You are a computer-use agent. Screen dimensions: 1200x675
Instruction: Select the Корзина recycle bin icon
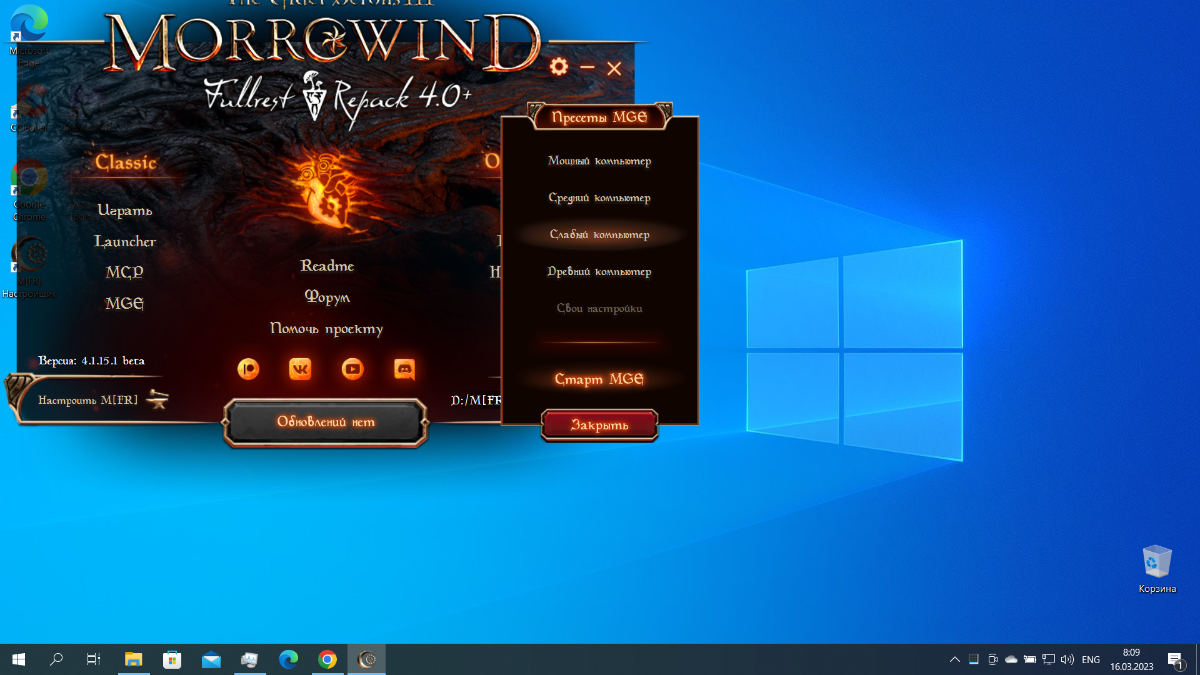[1157, 569]
